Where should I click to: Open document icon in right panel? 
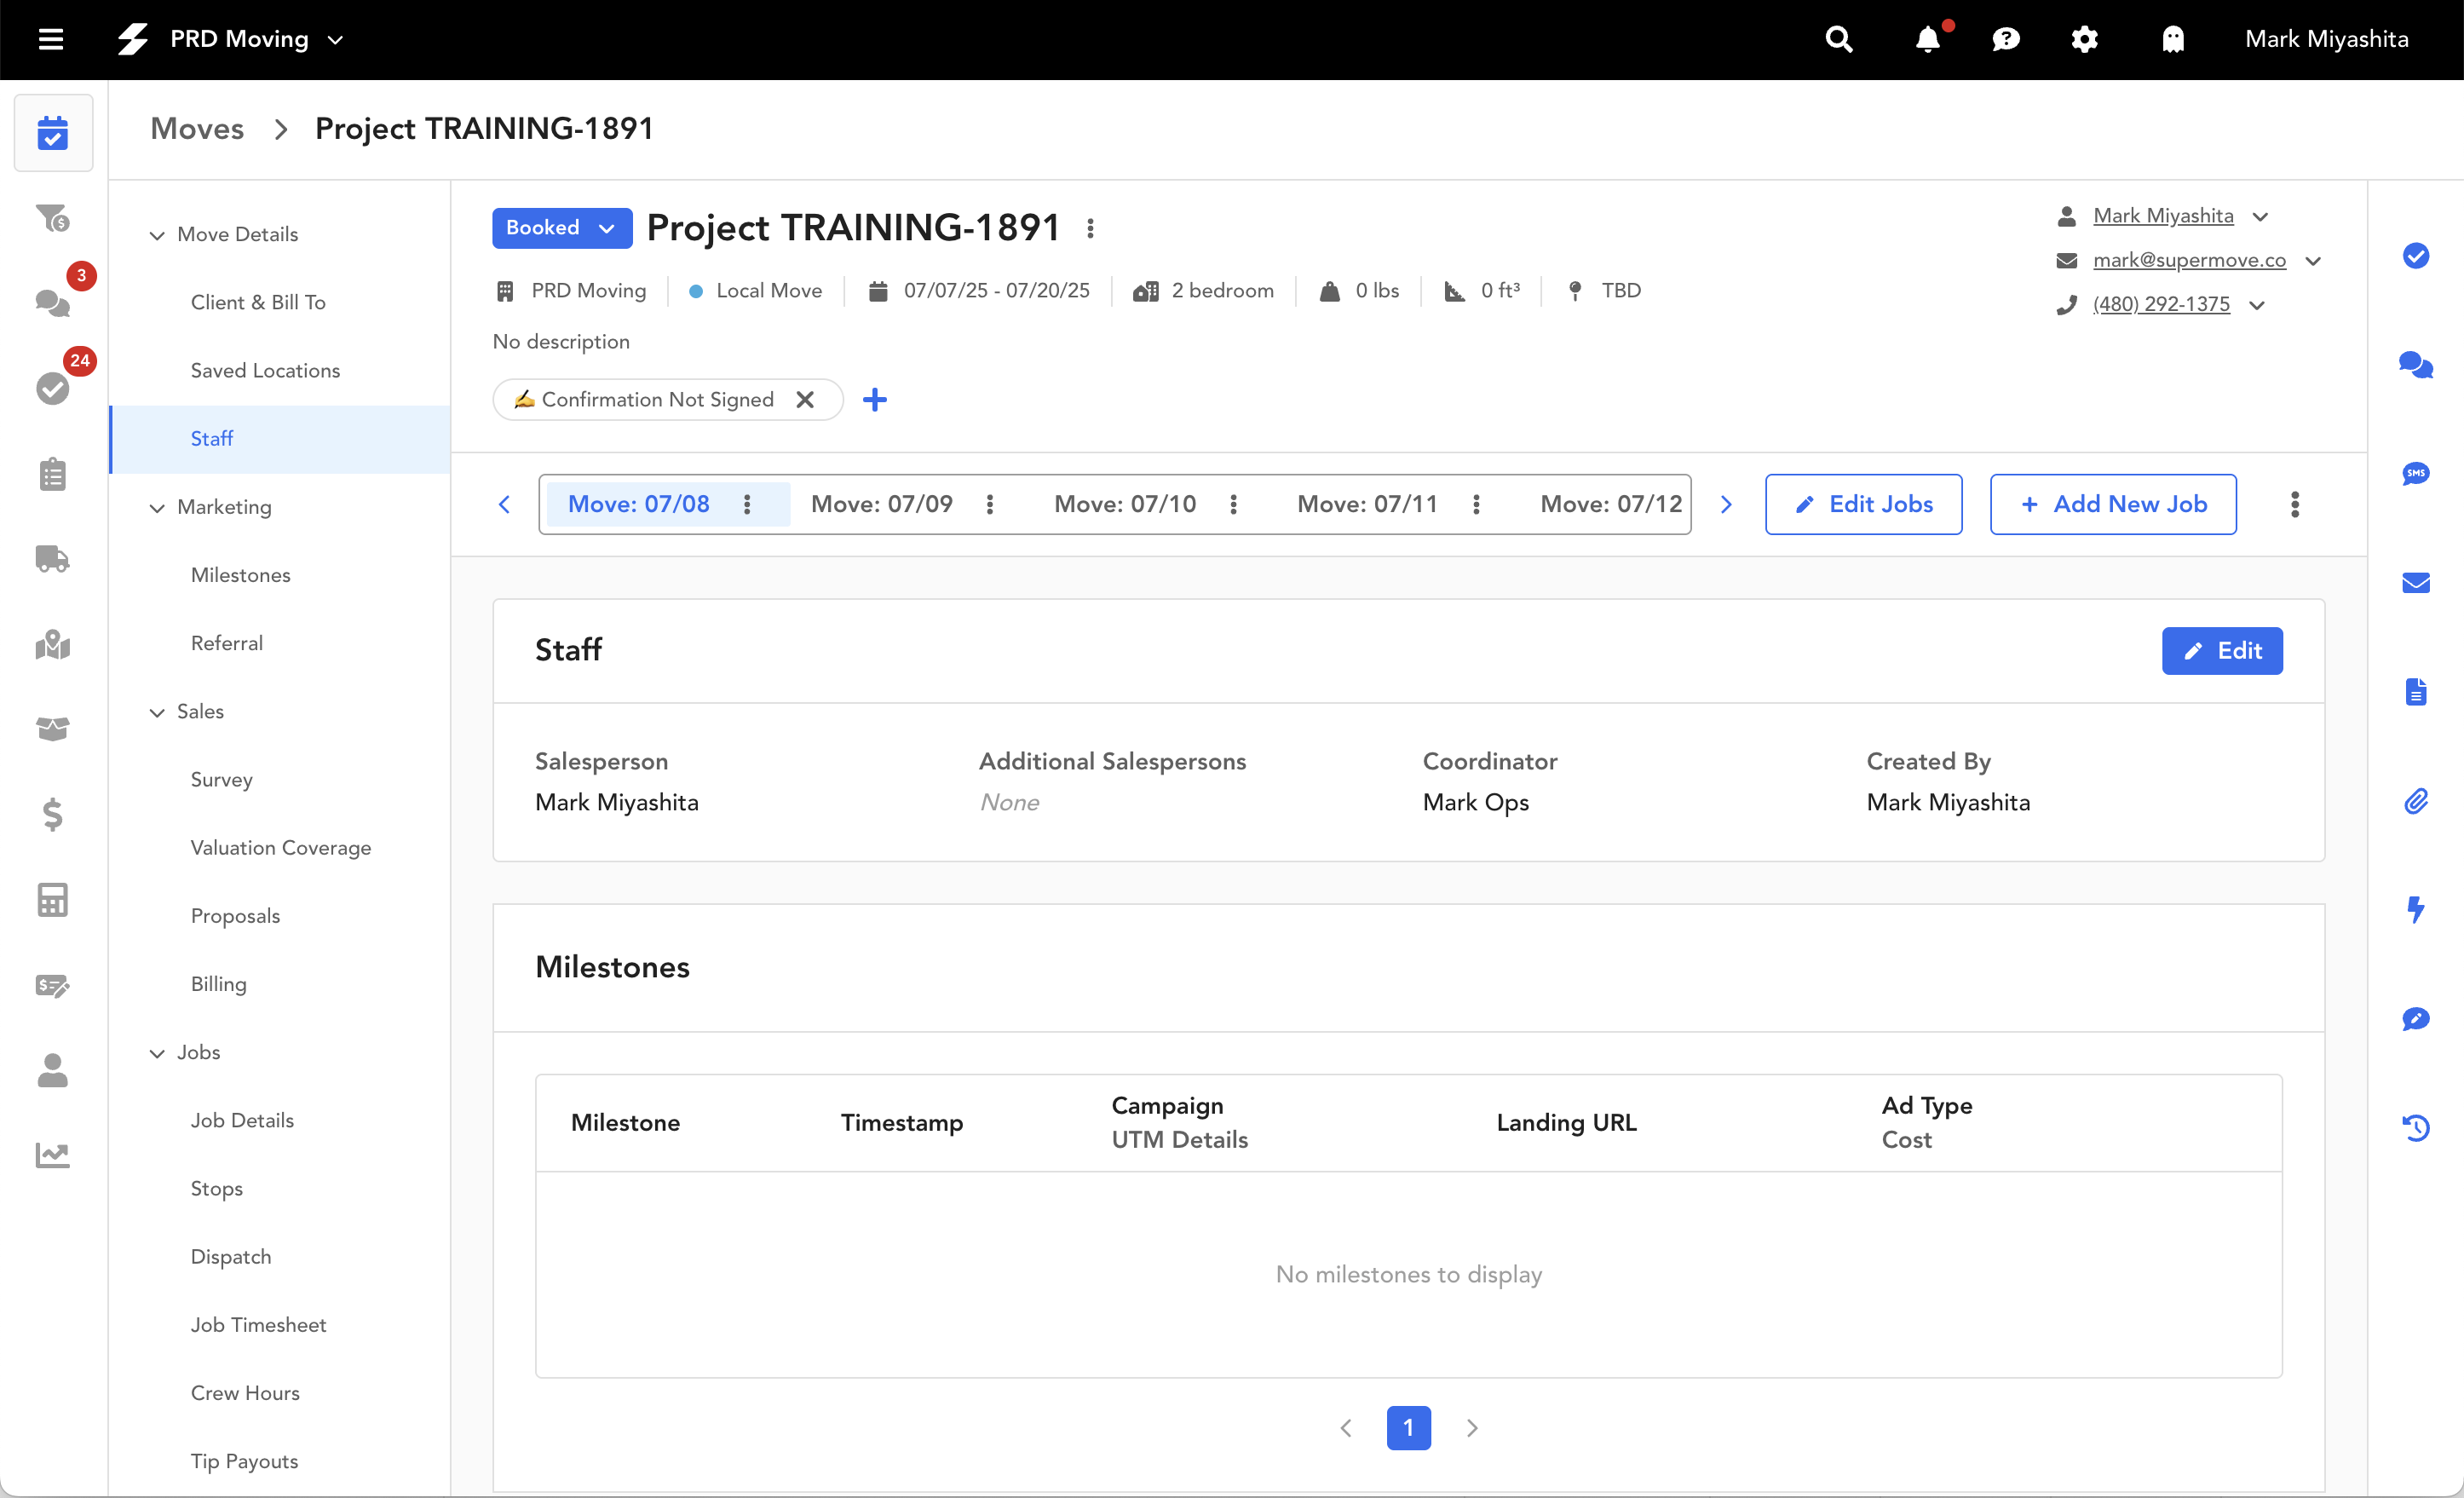(2416, 691)
